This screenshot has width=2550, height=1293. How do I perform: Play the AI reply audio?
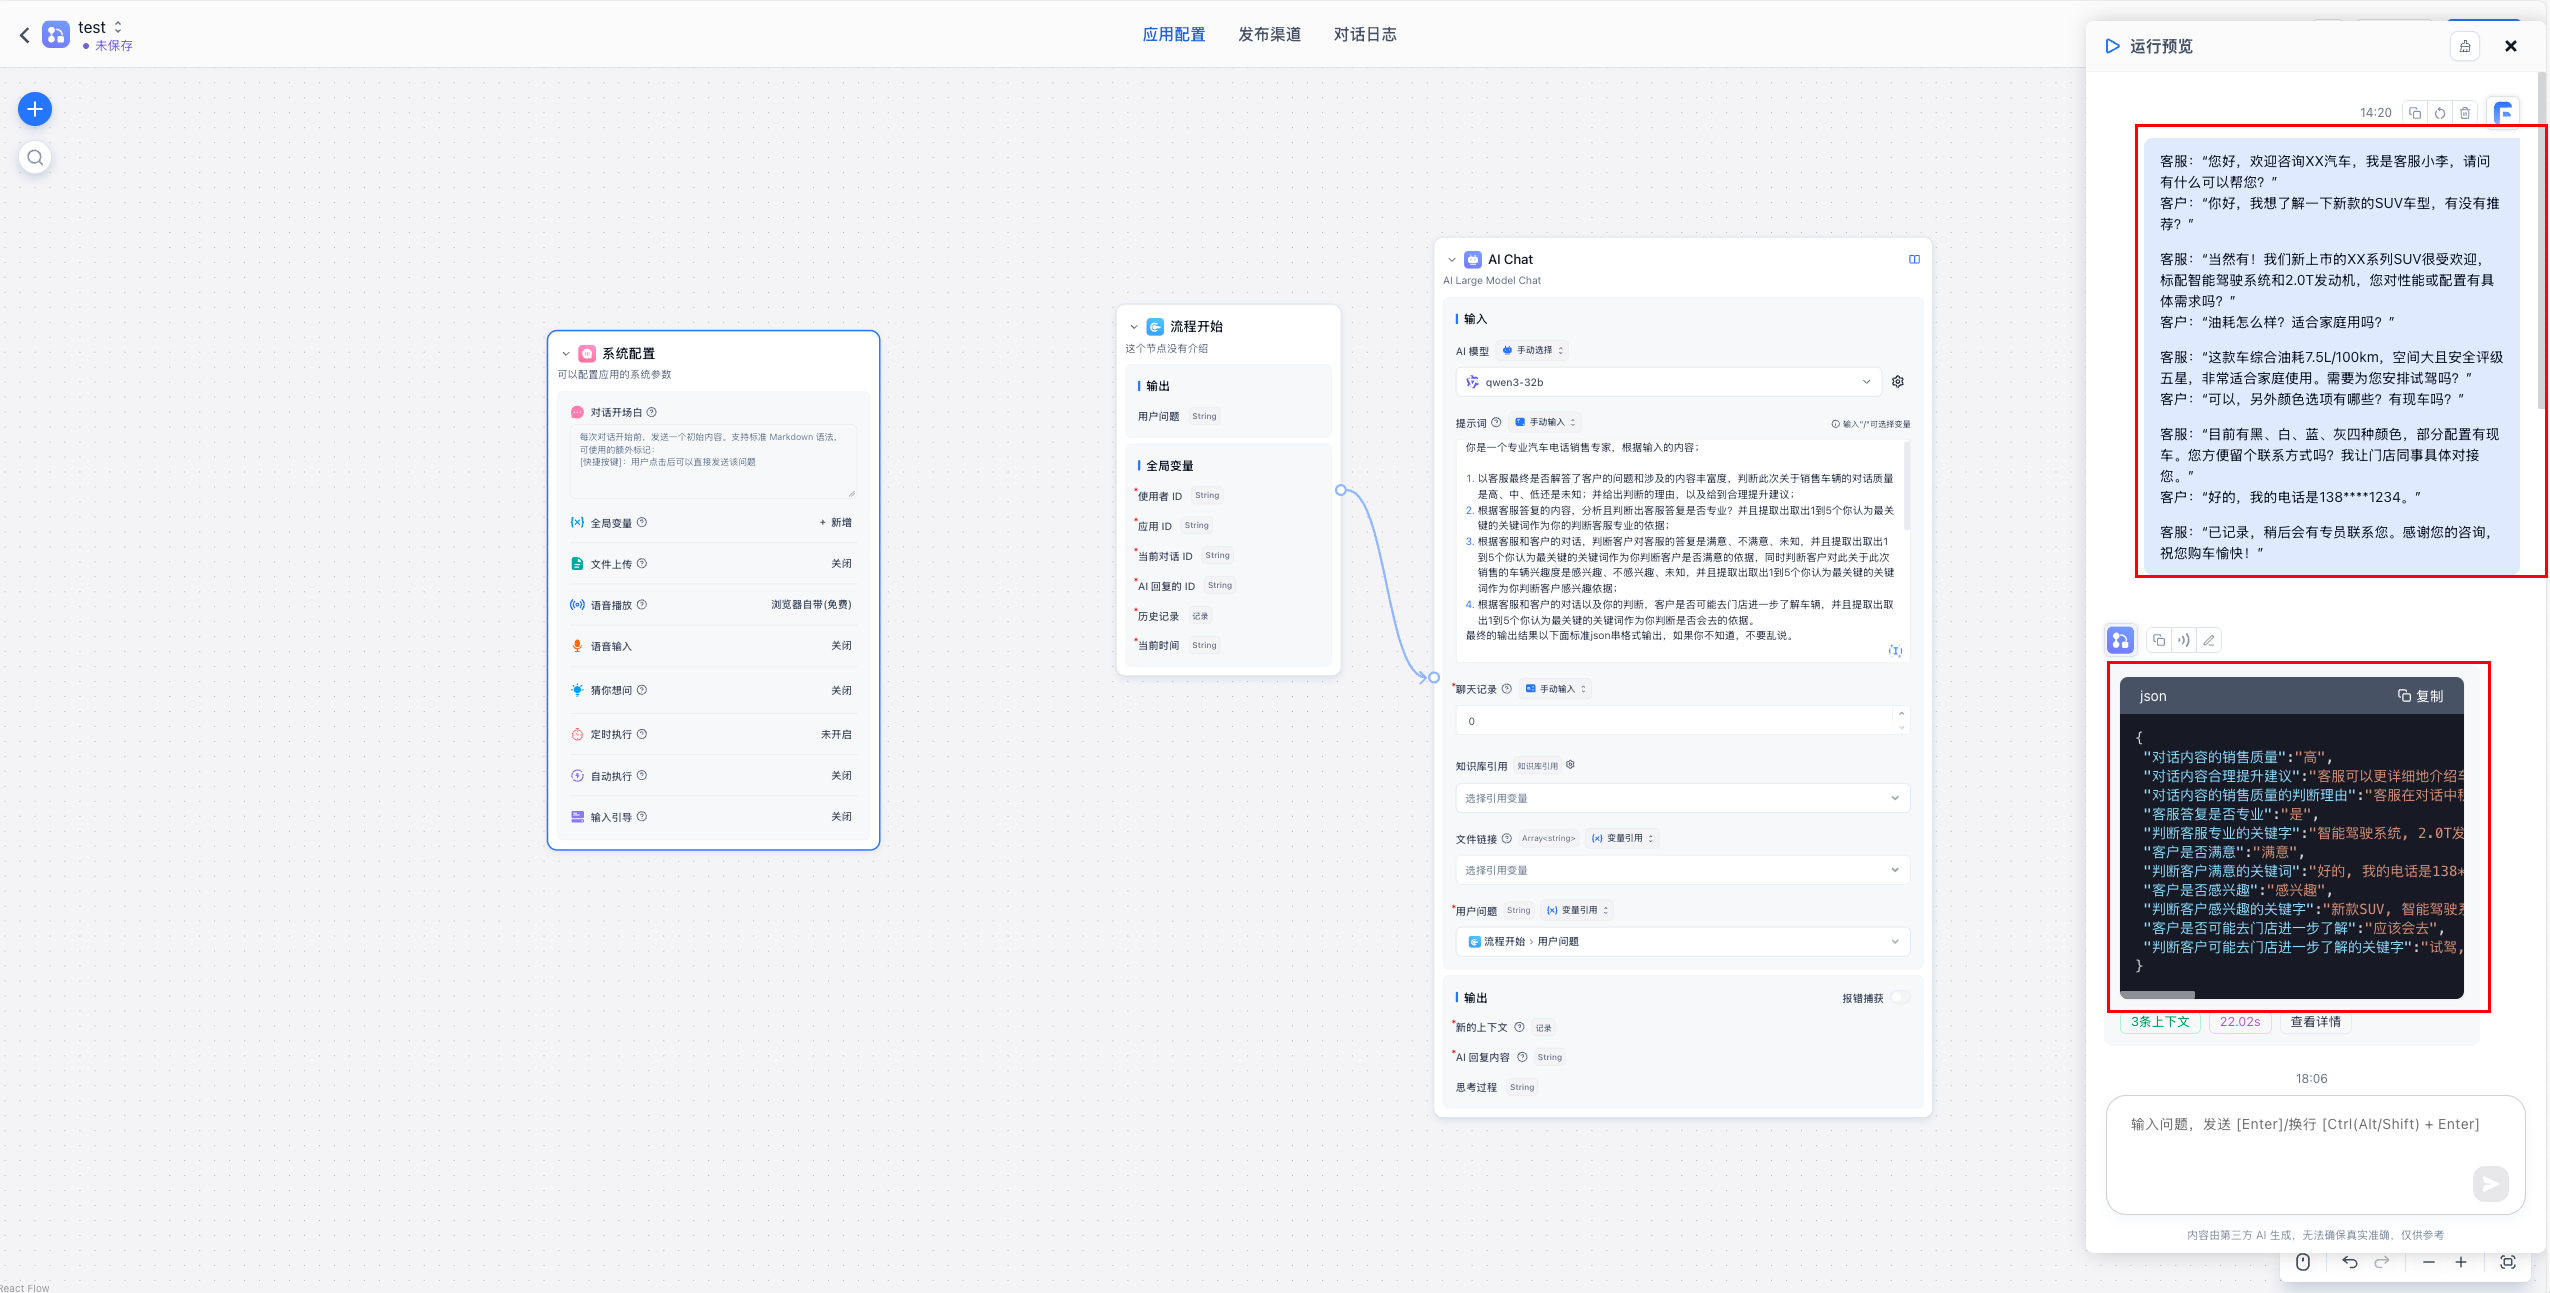pyautogui.click(x=2184, y=640)
